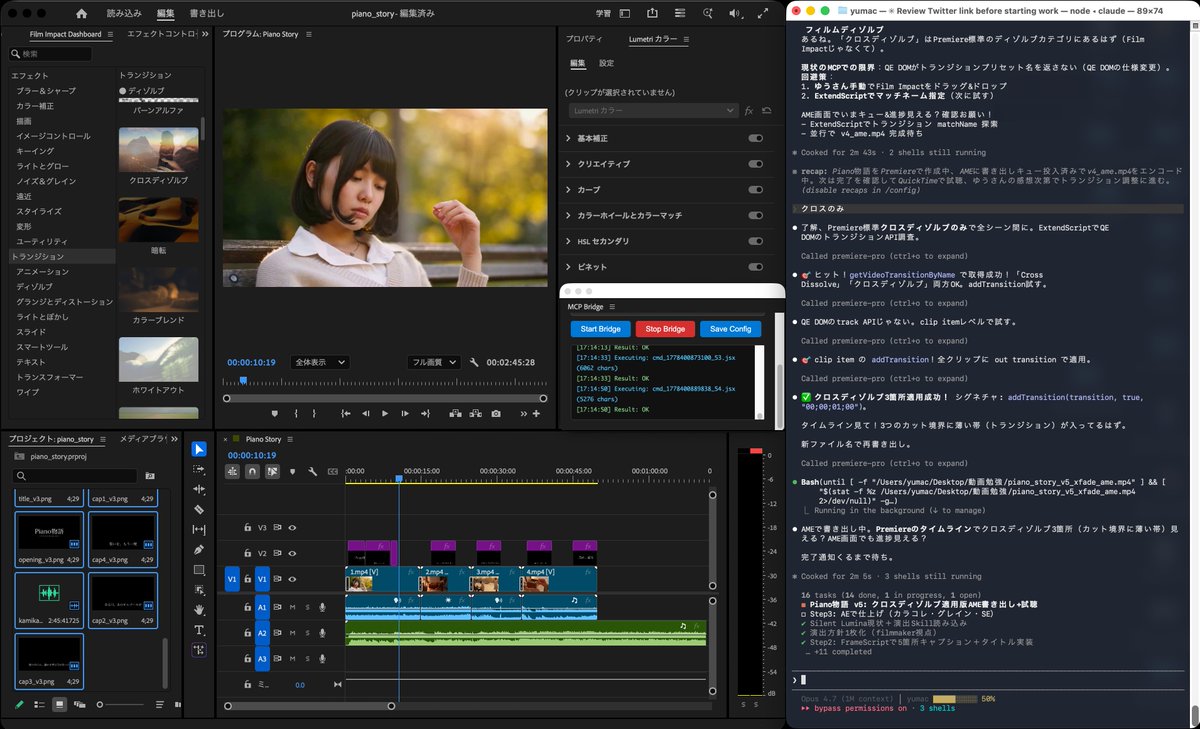Click the Extract button in Program monitor
1200x729 pixels.
(476, 413)
